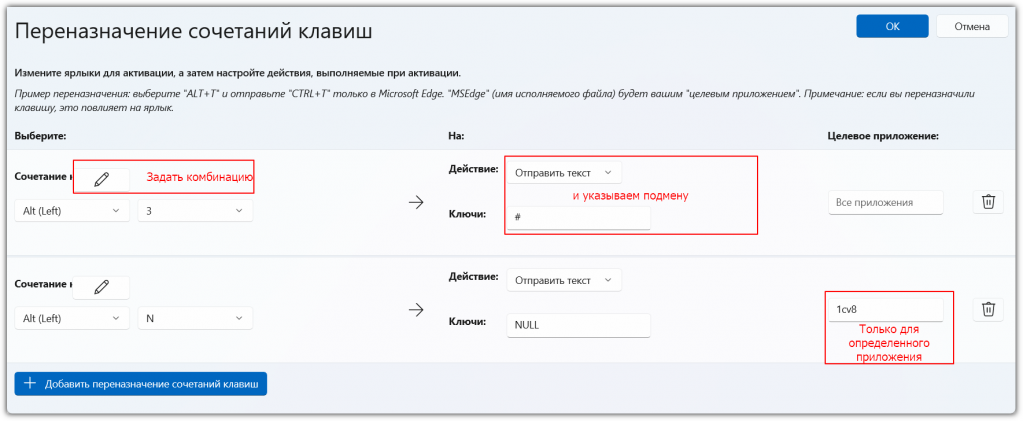Click the target app field with 1cv8
The width and height of the screenshot is (1023, 421).
coord(885,311)
